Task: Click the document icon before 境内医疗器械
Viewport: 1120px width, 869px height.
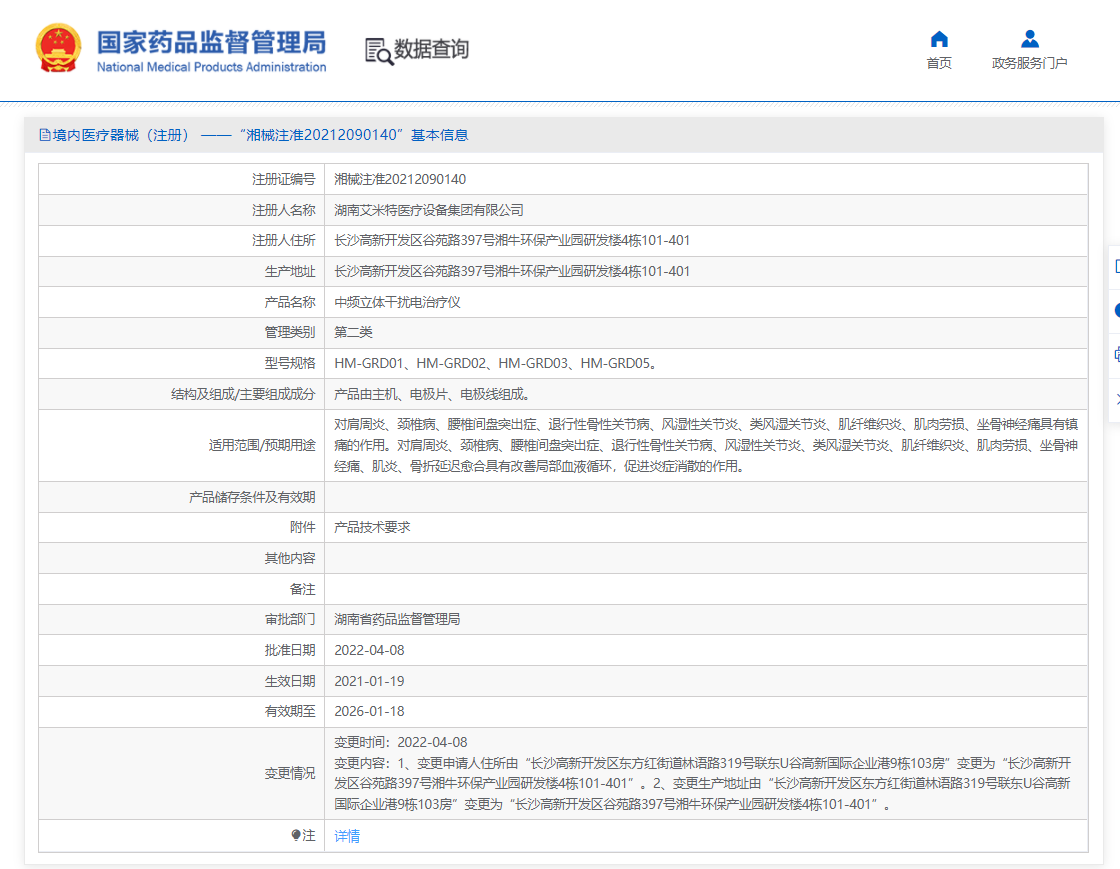Action: 45,135
